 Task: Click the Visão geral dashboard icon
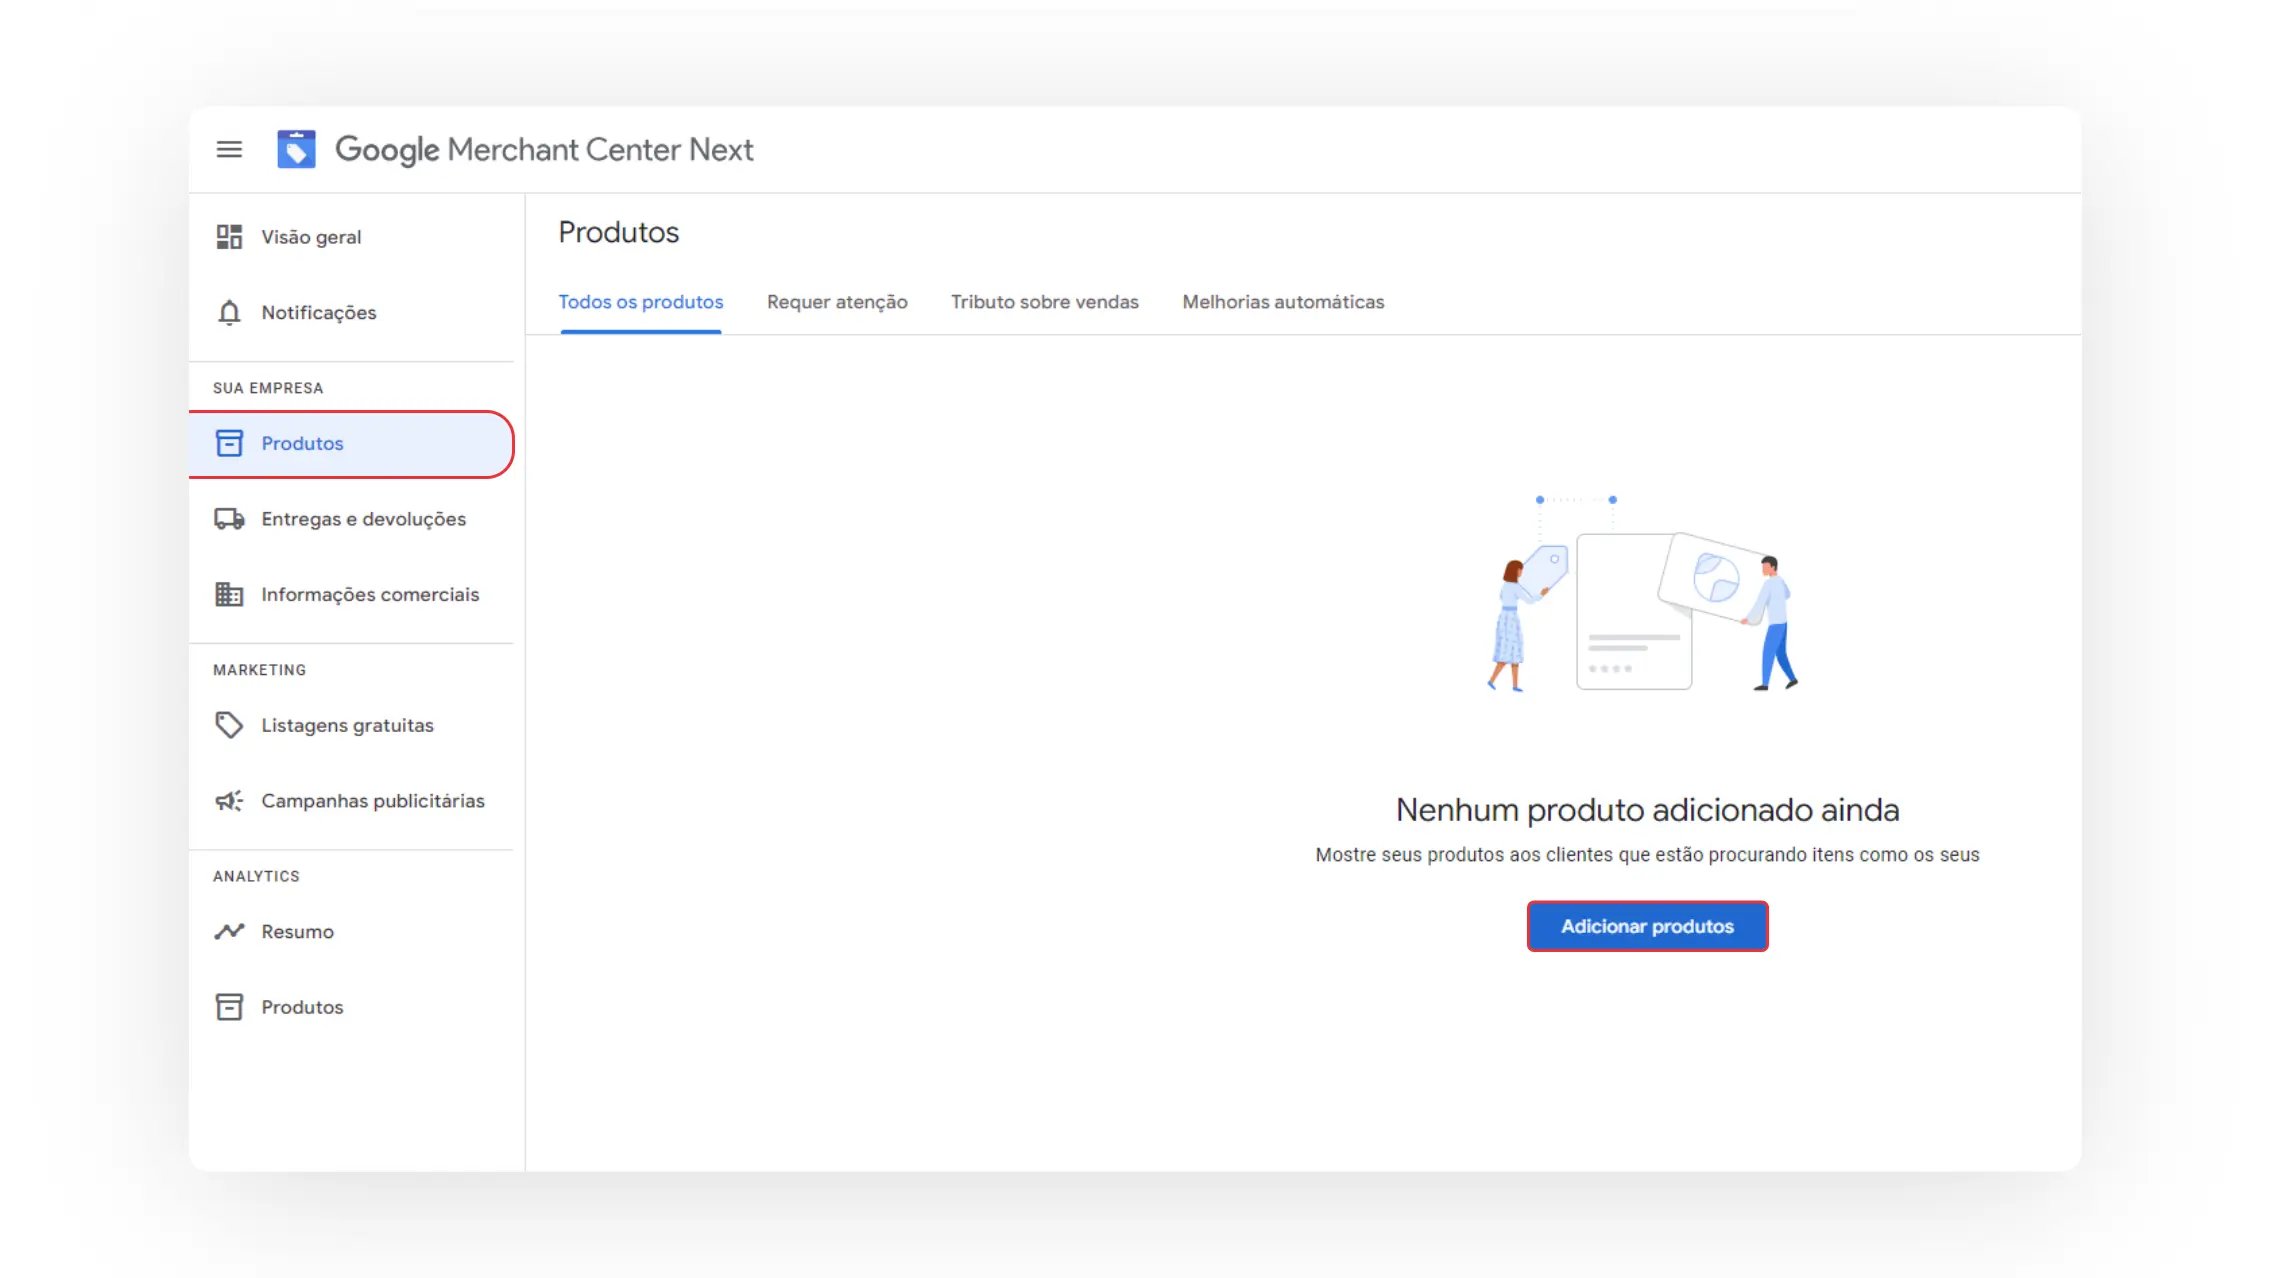pyautogui.click(x=229, y=236)
